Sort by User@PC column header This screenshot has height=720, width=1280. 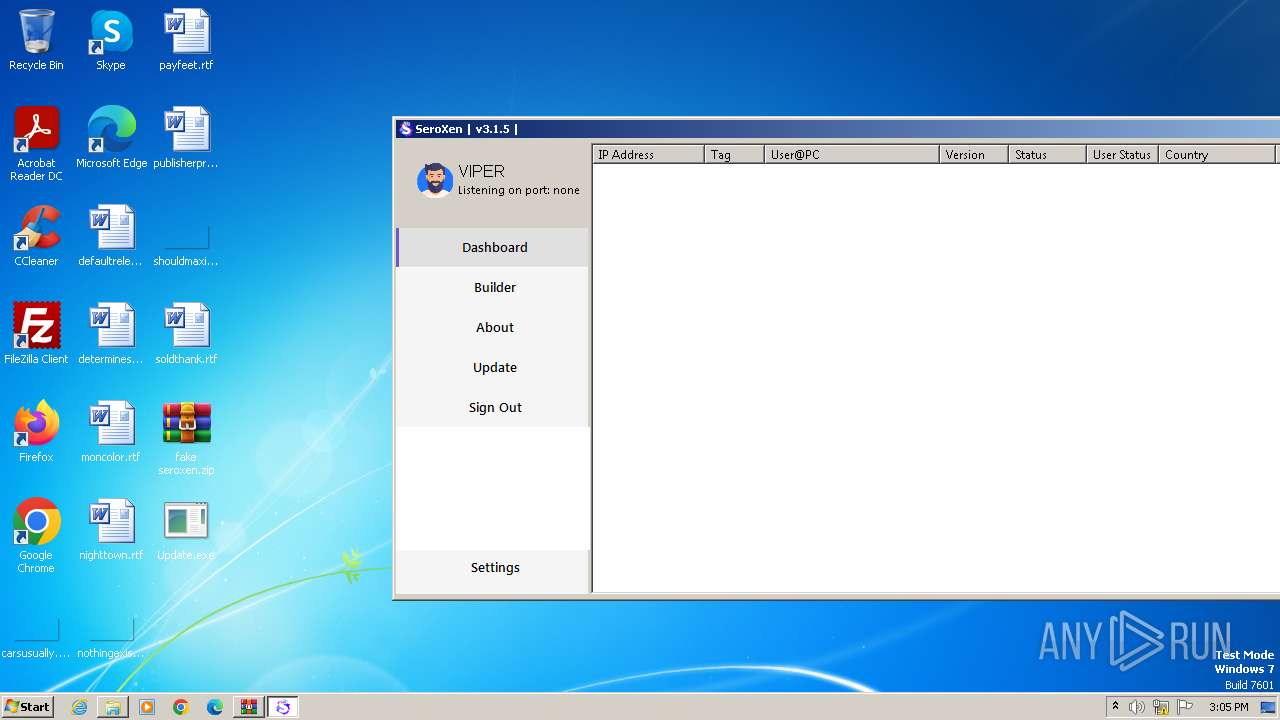pos(851,154)
